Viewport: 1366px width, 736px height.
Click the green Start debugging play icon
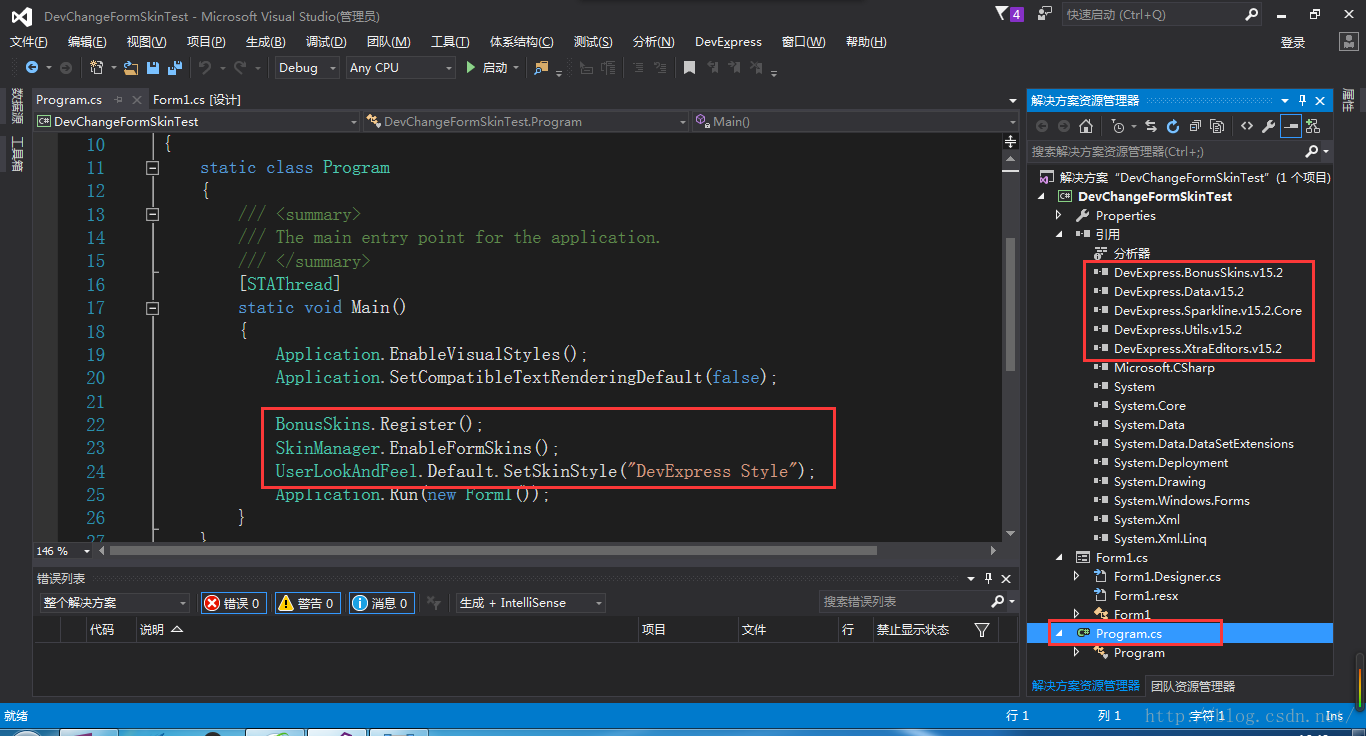click(x=472, y=67)
